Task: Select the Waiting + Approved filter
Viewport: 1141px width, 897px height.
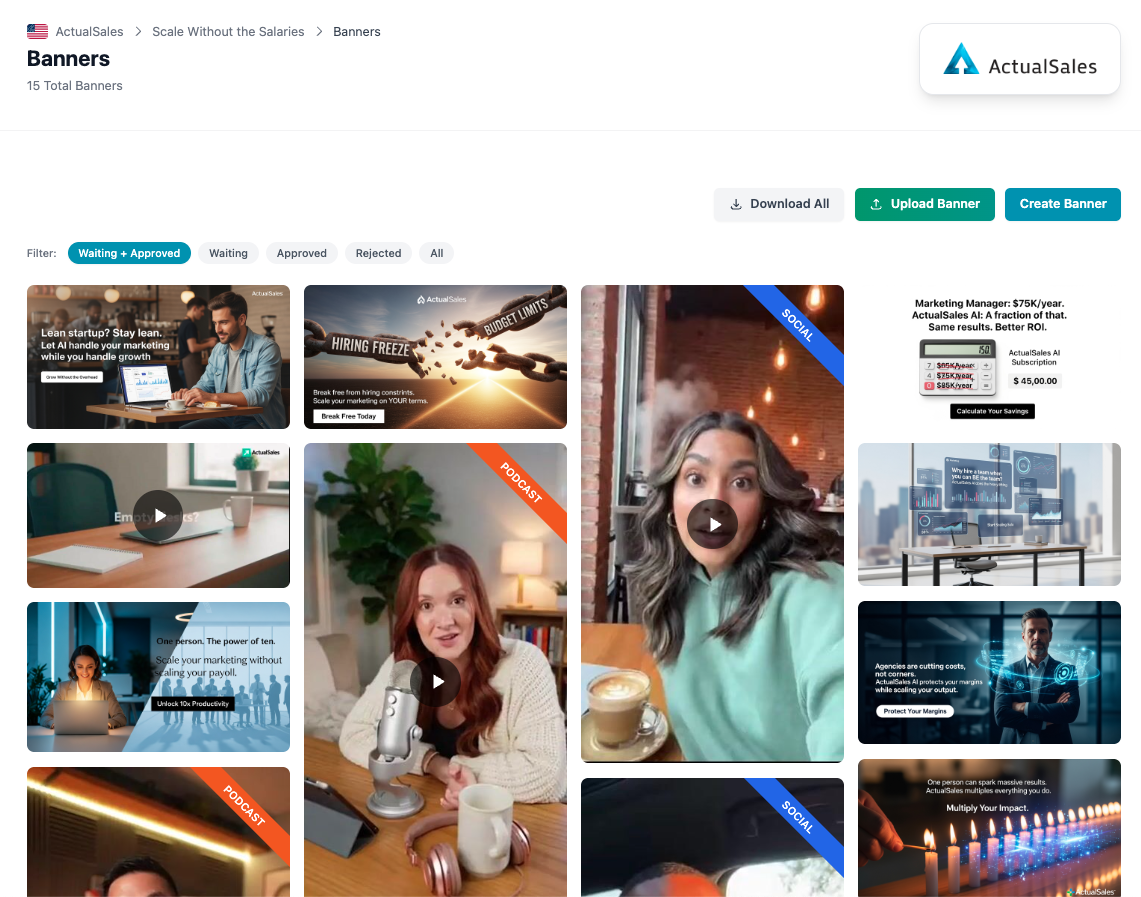Action: click(129, 253)
